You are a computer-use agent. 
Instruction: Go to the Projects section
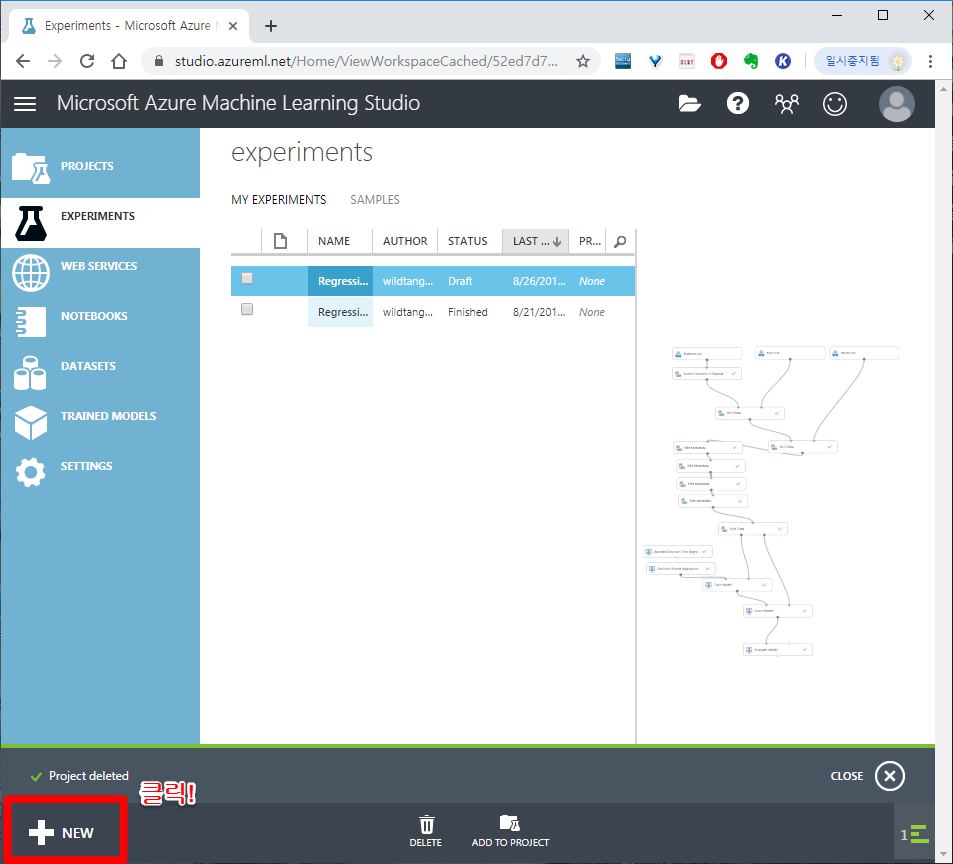(100, 166)
